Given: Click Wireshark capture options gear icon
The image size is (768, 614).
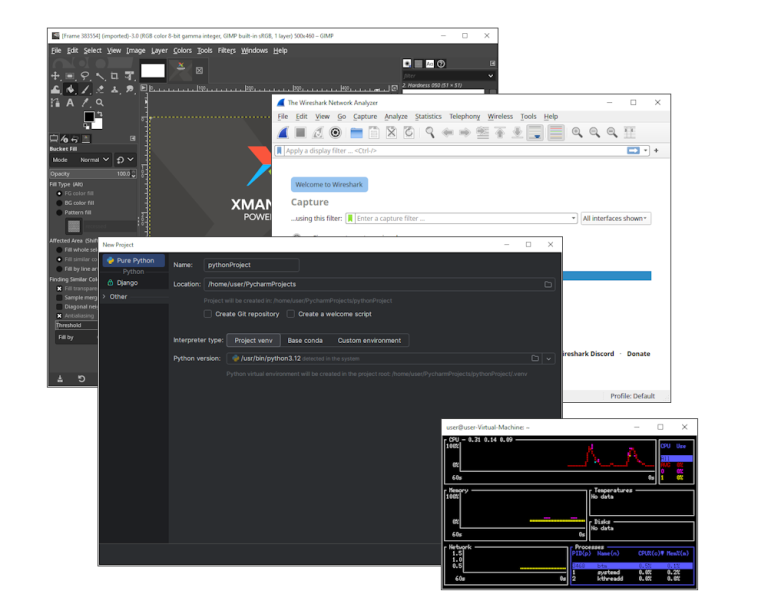Looking at the screenshot, I should point(335,132).
